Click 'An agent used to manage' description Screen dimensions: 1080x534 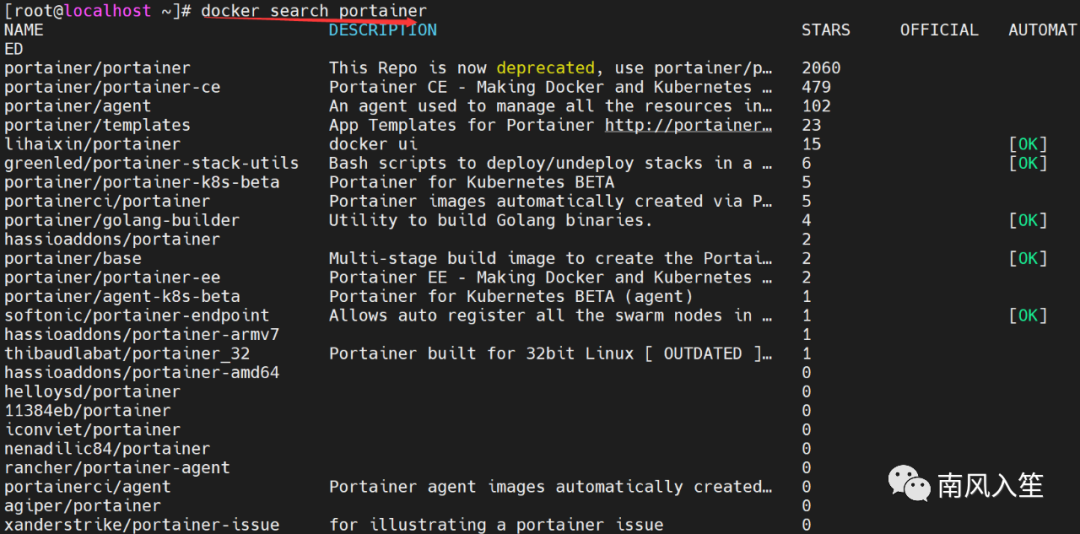550,107
